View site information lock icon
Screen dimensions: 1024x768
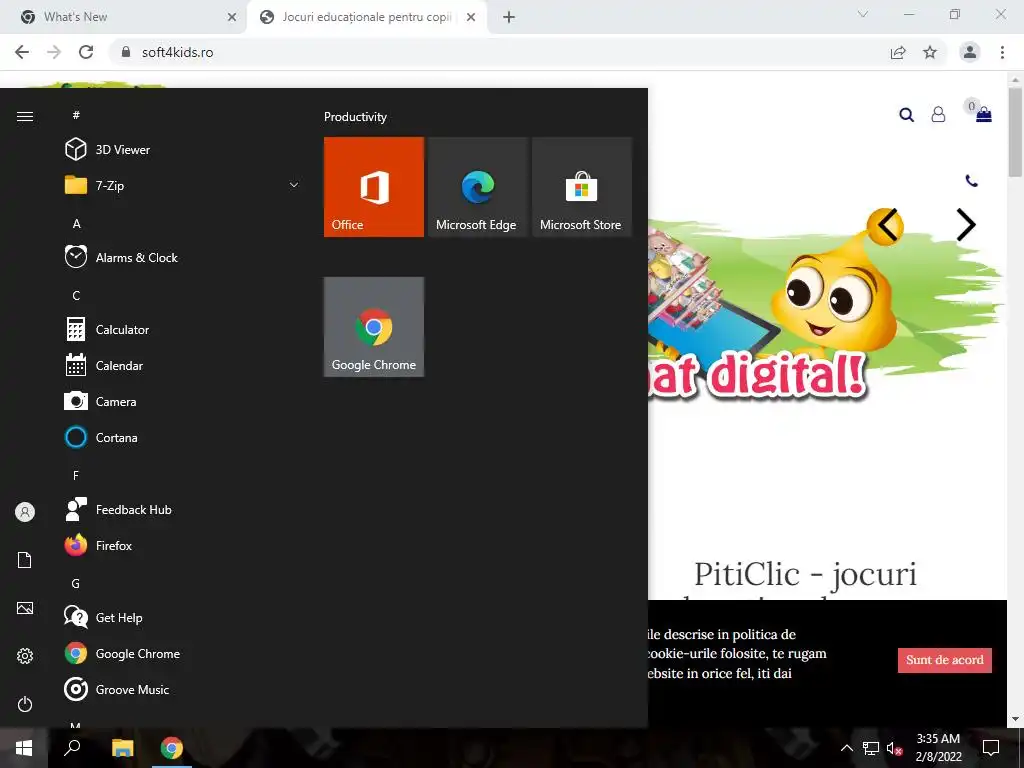coord(126,52)
